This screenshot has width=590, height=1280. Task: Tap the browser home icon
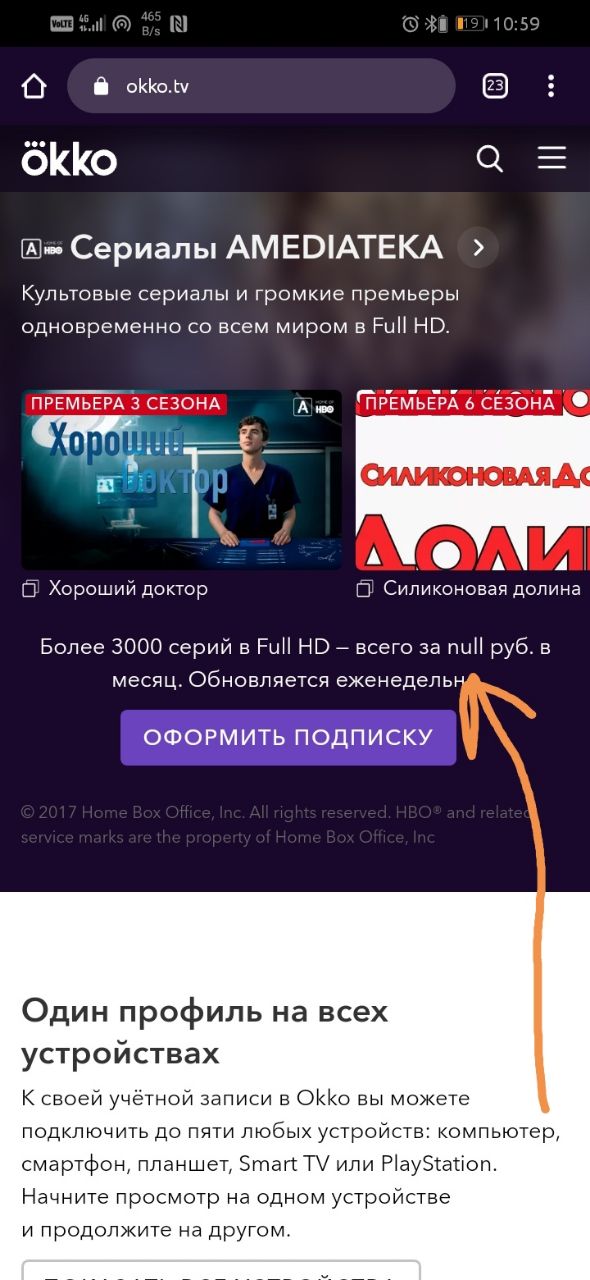(x=34, y=87)
